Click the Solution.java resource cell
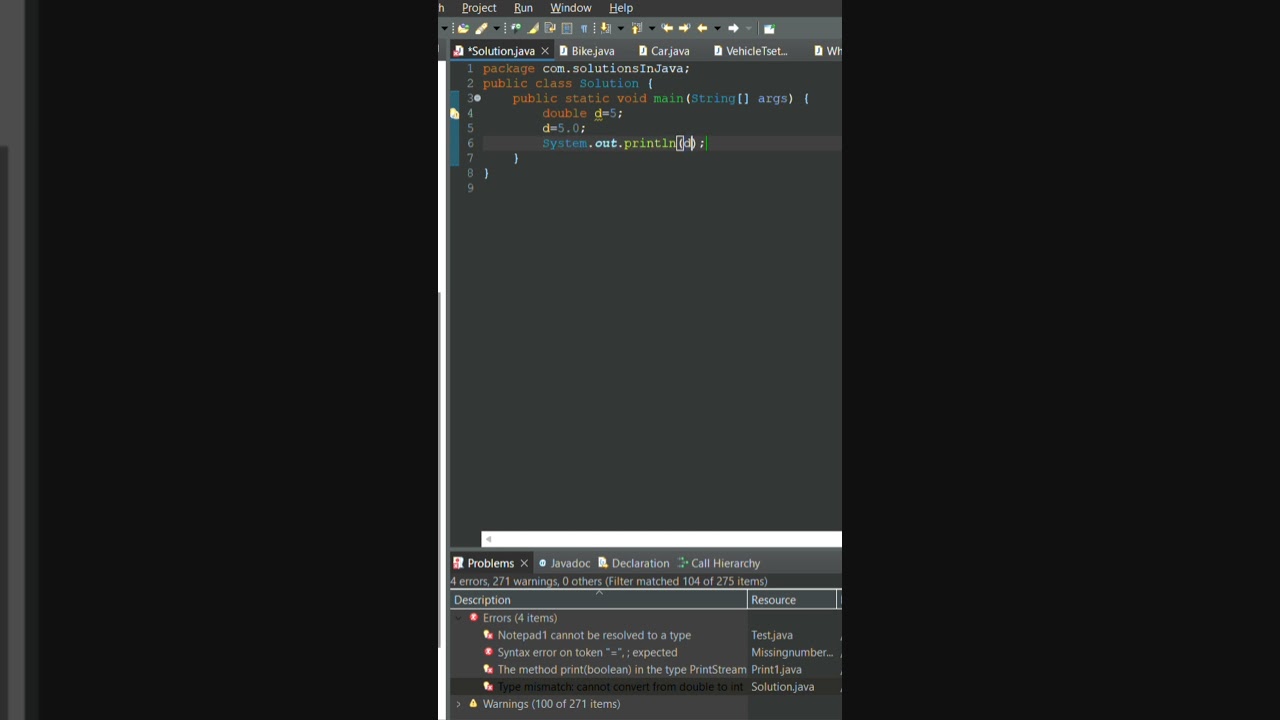 783,687
